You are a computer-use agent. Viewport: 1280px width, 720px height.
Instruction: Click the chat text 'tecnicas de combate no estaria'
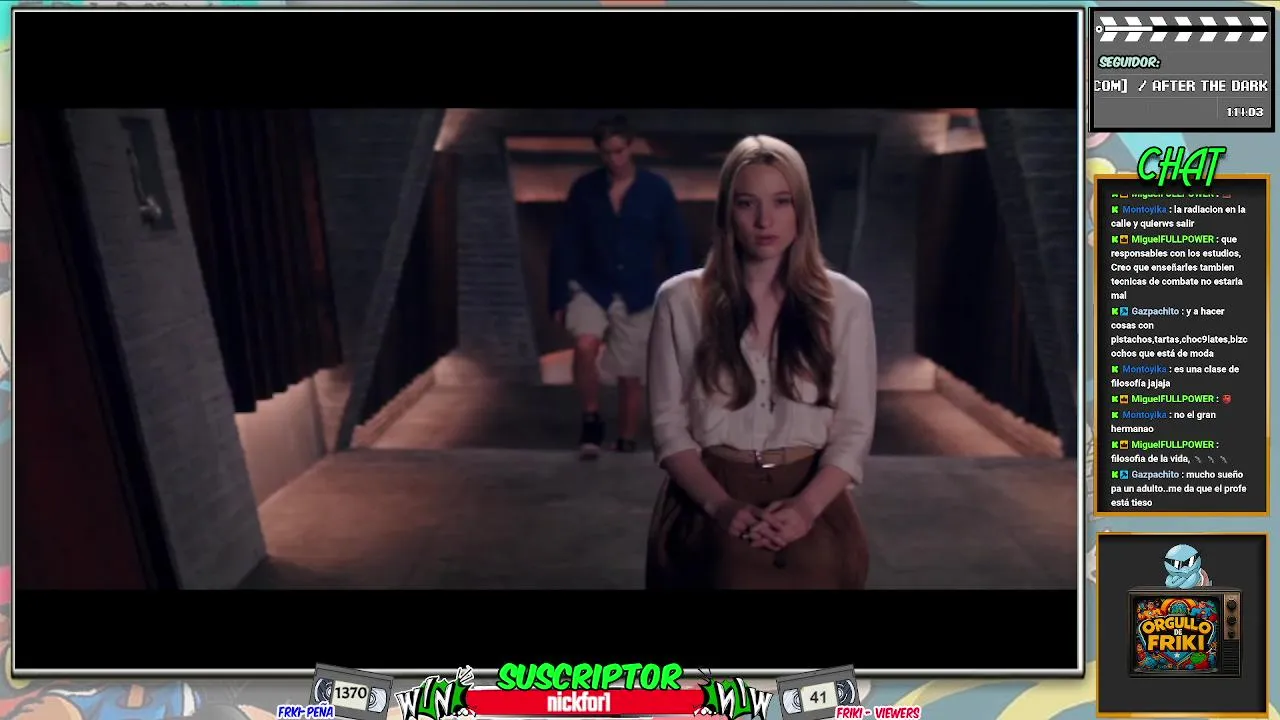tap(1176, 282)
